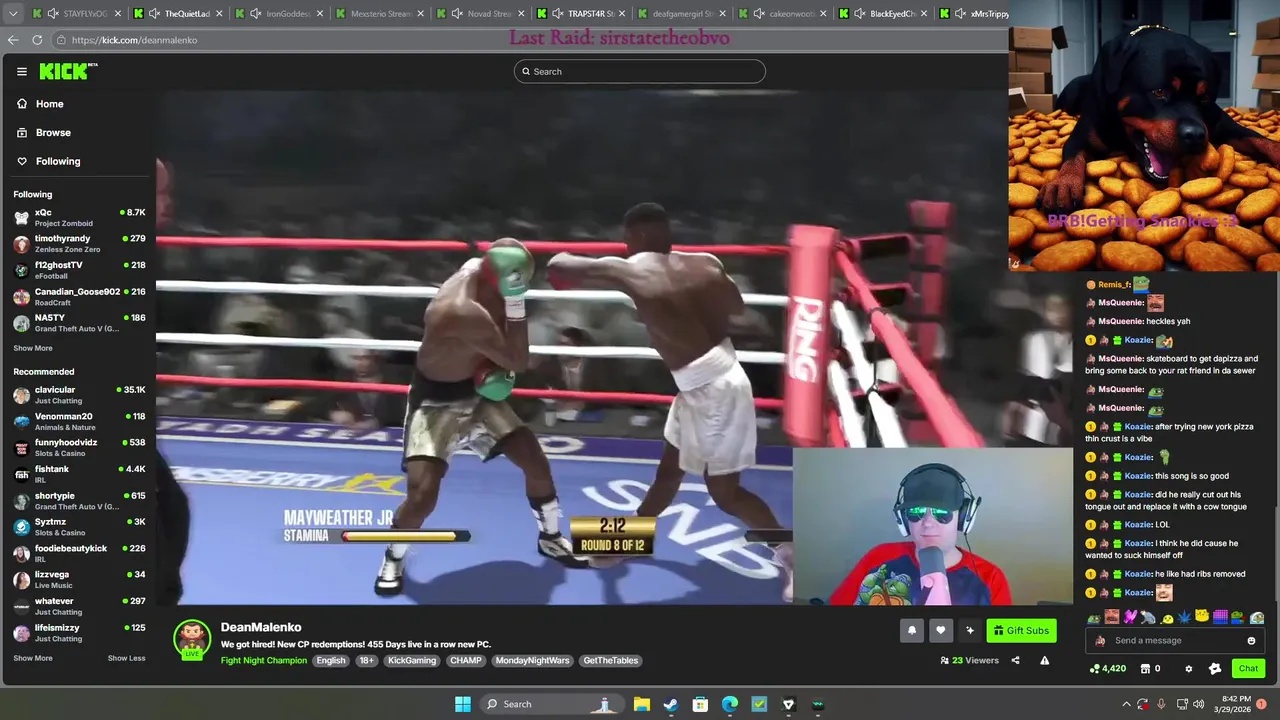Image resolution: width=1280 pixels, height=720 pixels.
Task: Switch to BlackEyedCh browser tab
Action: tap(884, 13)
